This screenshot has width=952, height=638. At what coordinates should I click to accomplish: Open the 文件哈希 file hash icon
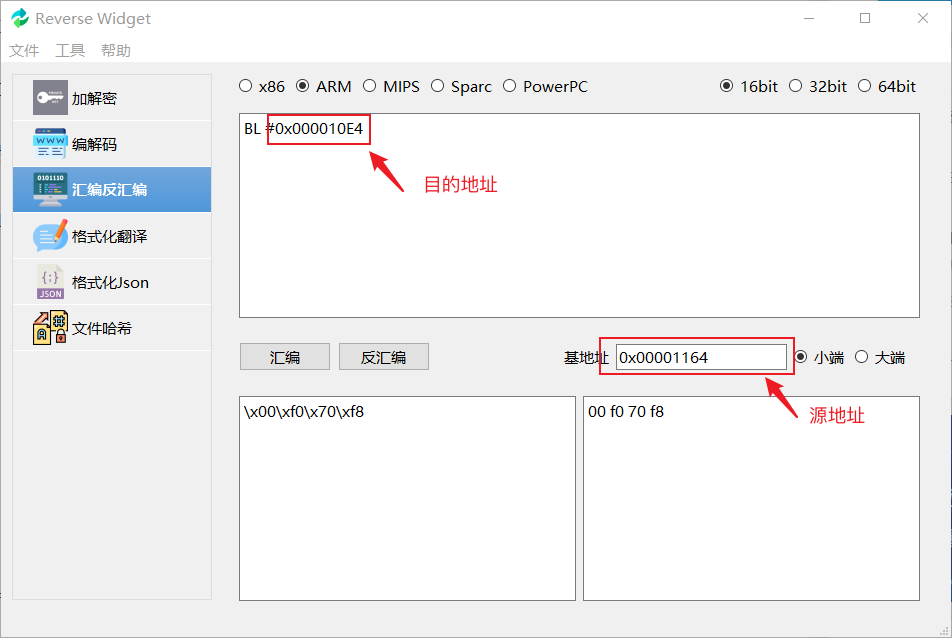(50, 328)
